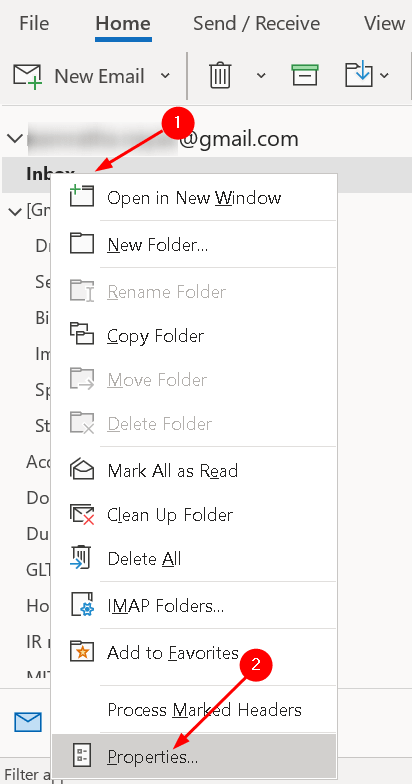This screenshot has width=412, height=784.
Task: Open the Delete button dropdown arrow
Action: [x=261, y=76]
